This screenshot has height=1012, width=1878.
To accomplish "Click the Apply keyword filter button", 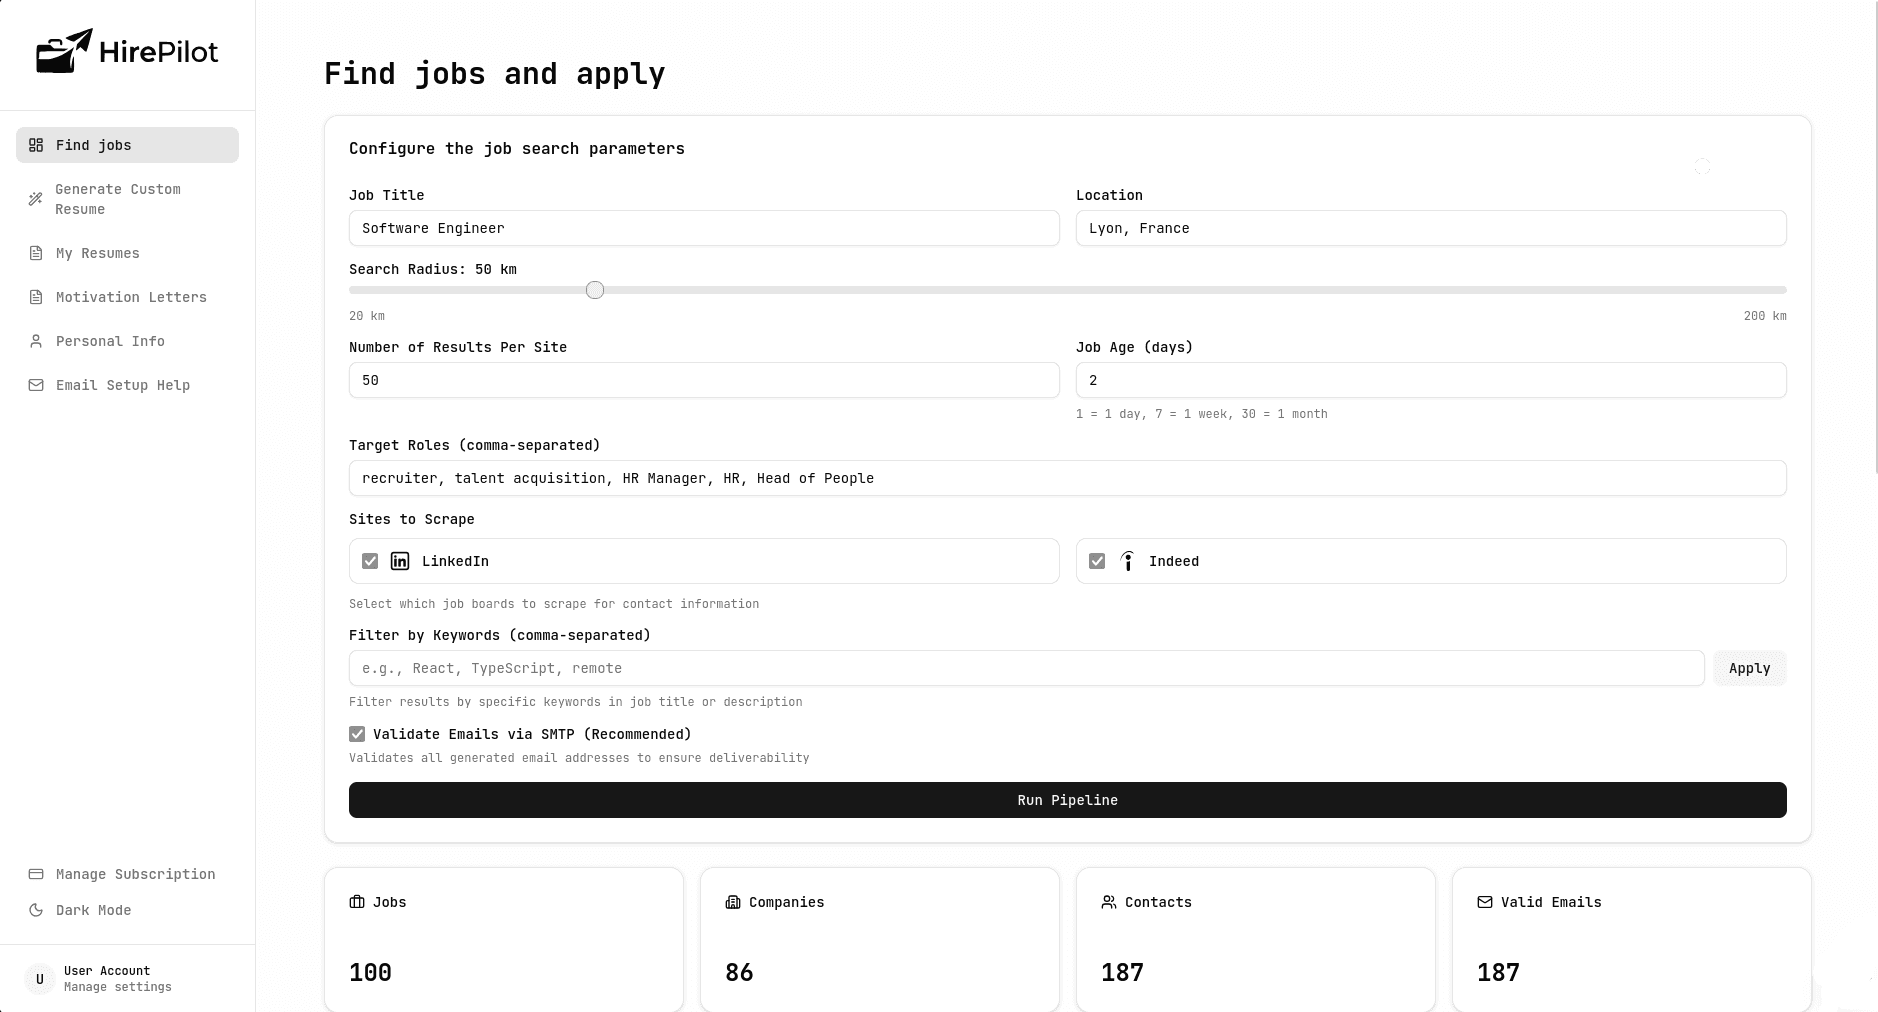I will [1748, 668].
